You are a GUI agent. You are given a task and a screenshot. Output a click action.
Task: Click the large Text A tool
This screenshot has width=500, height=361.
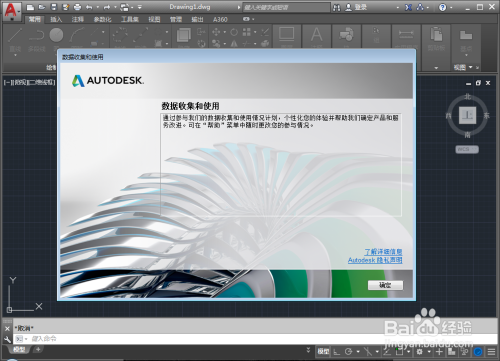(x=316, y=34)
